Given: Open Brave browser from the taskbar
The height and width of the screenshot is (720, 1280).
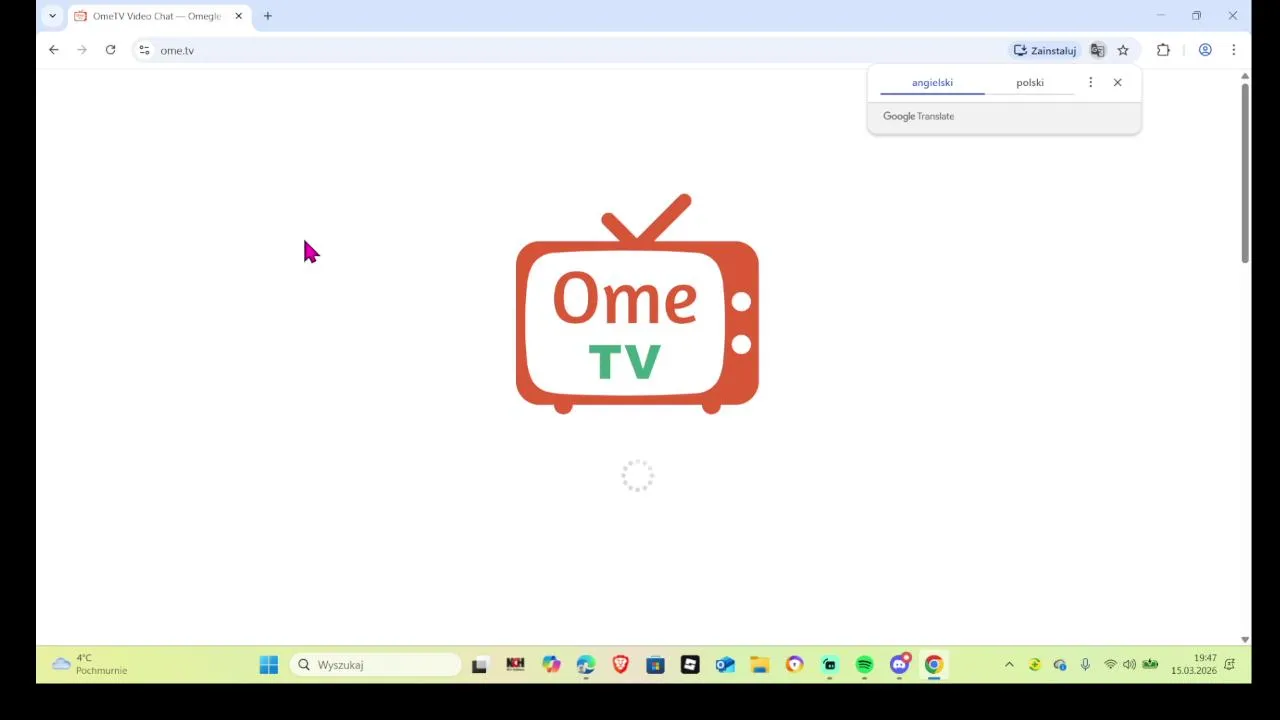Looking at the screenshot, I should [621, 665].
